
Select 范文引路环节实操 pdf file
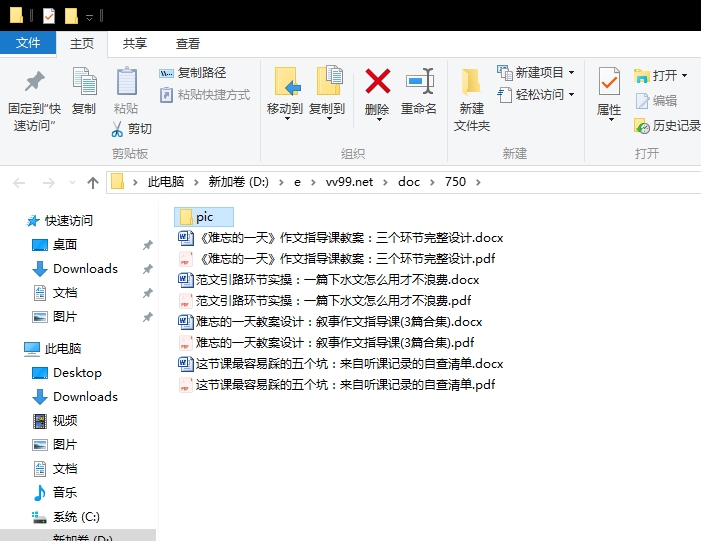click(325, 301)
